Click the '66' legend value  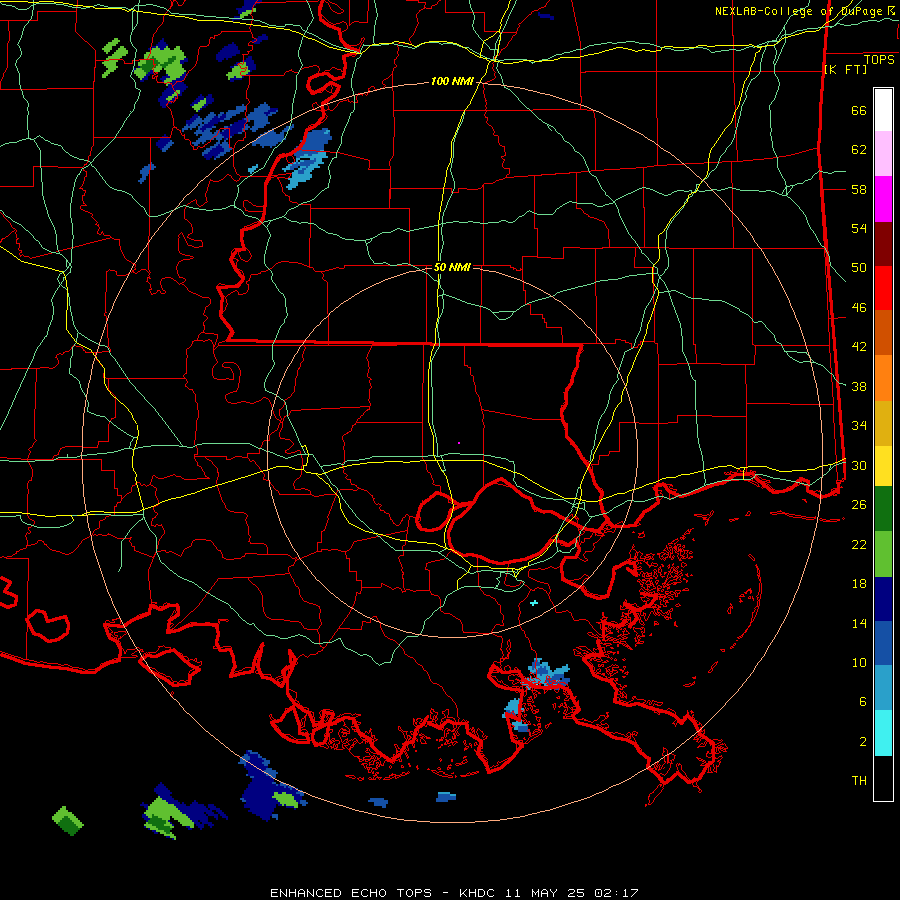pyautogui.click(x=859, y=111)
